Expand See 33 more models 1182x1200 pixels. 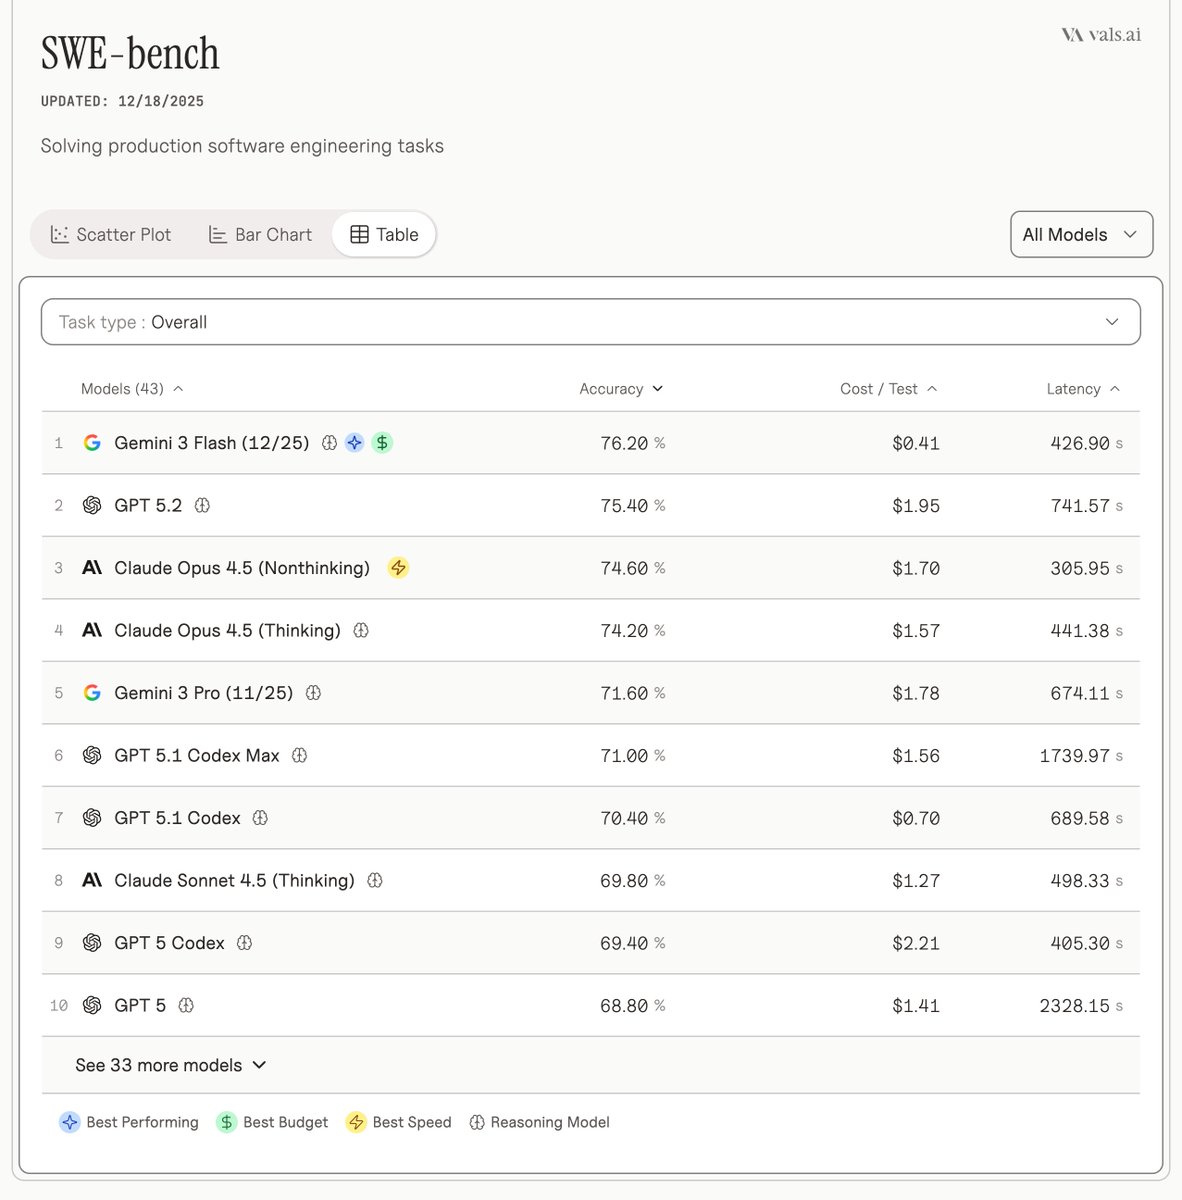170,1065
